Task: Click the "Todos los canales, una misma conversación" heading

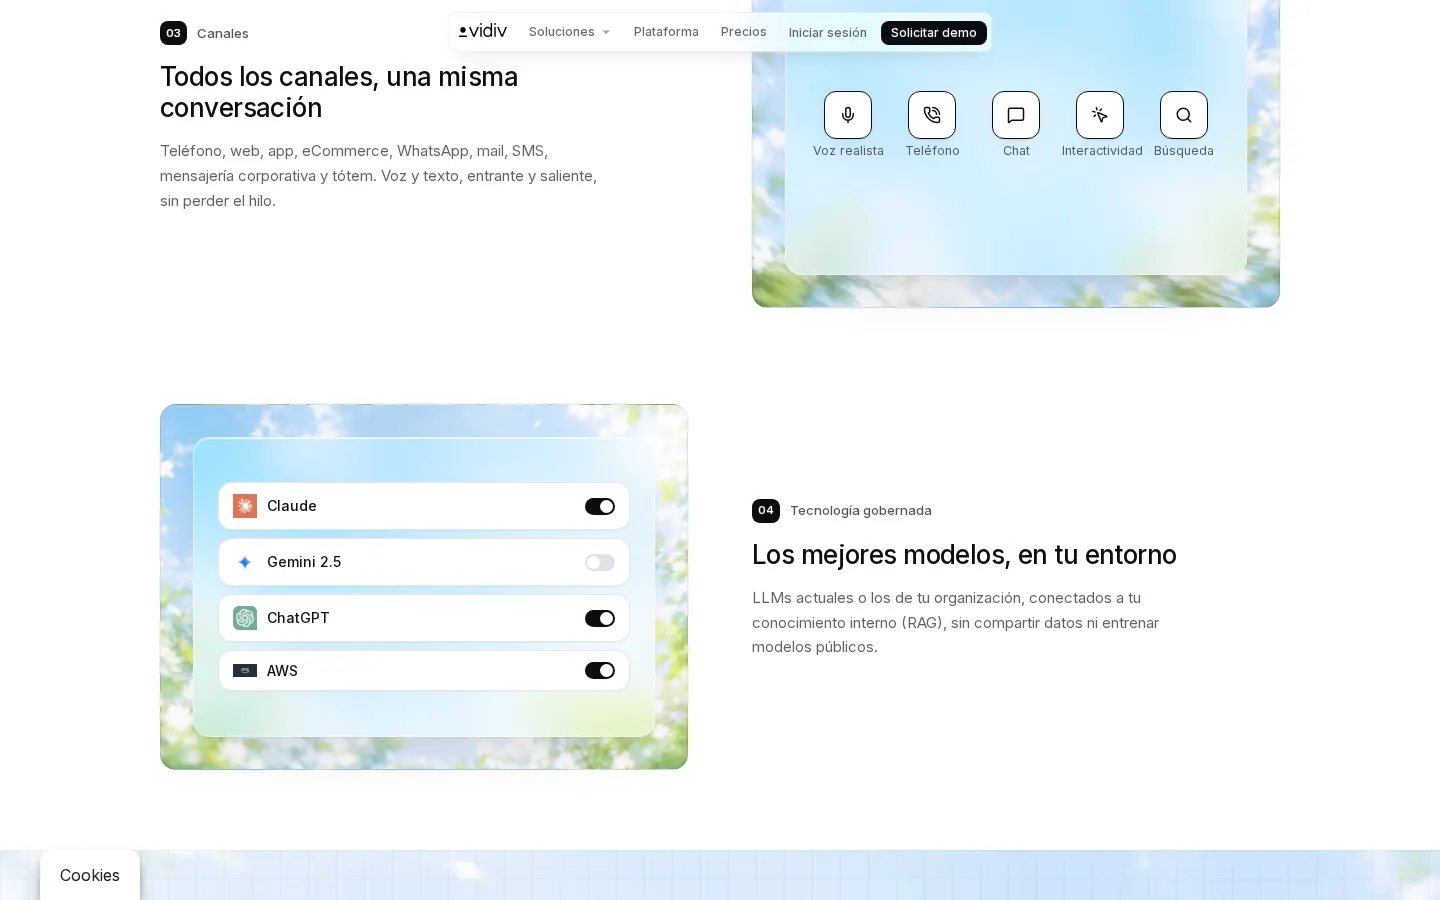Action: (x=339, y=92)
